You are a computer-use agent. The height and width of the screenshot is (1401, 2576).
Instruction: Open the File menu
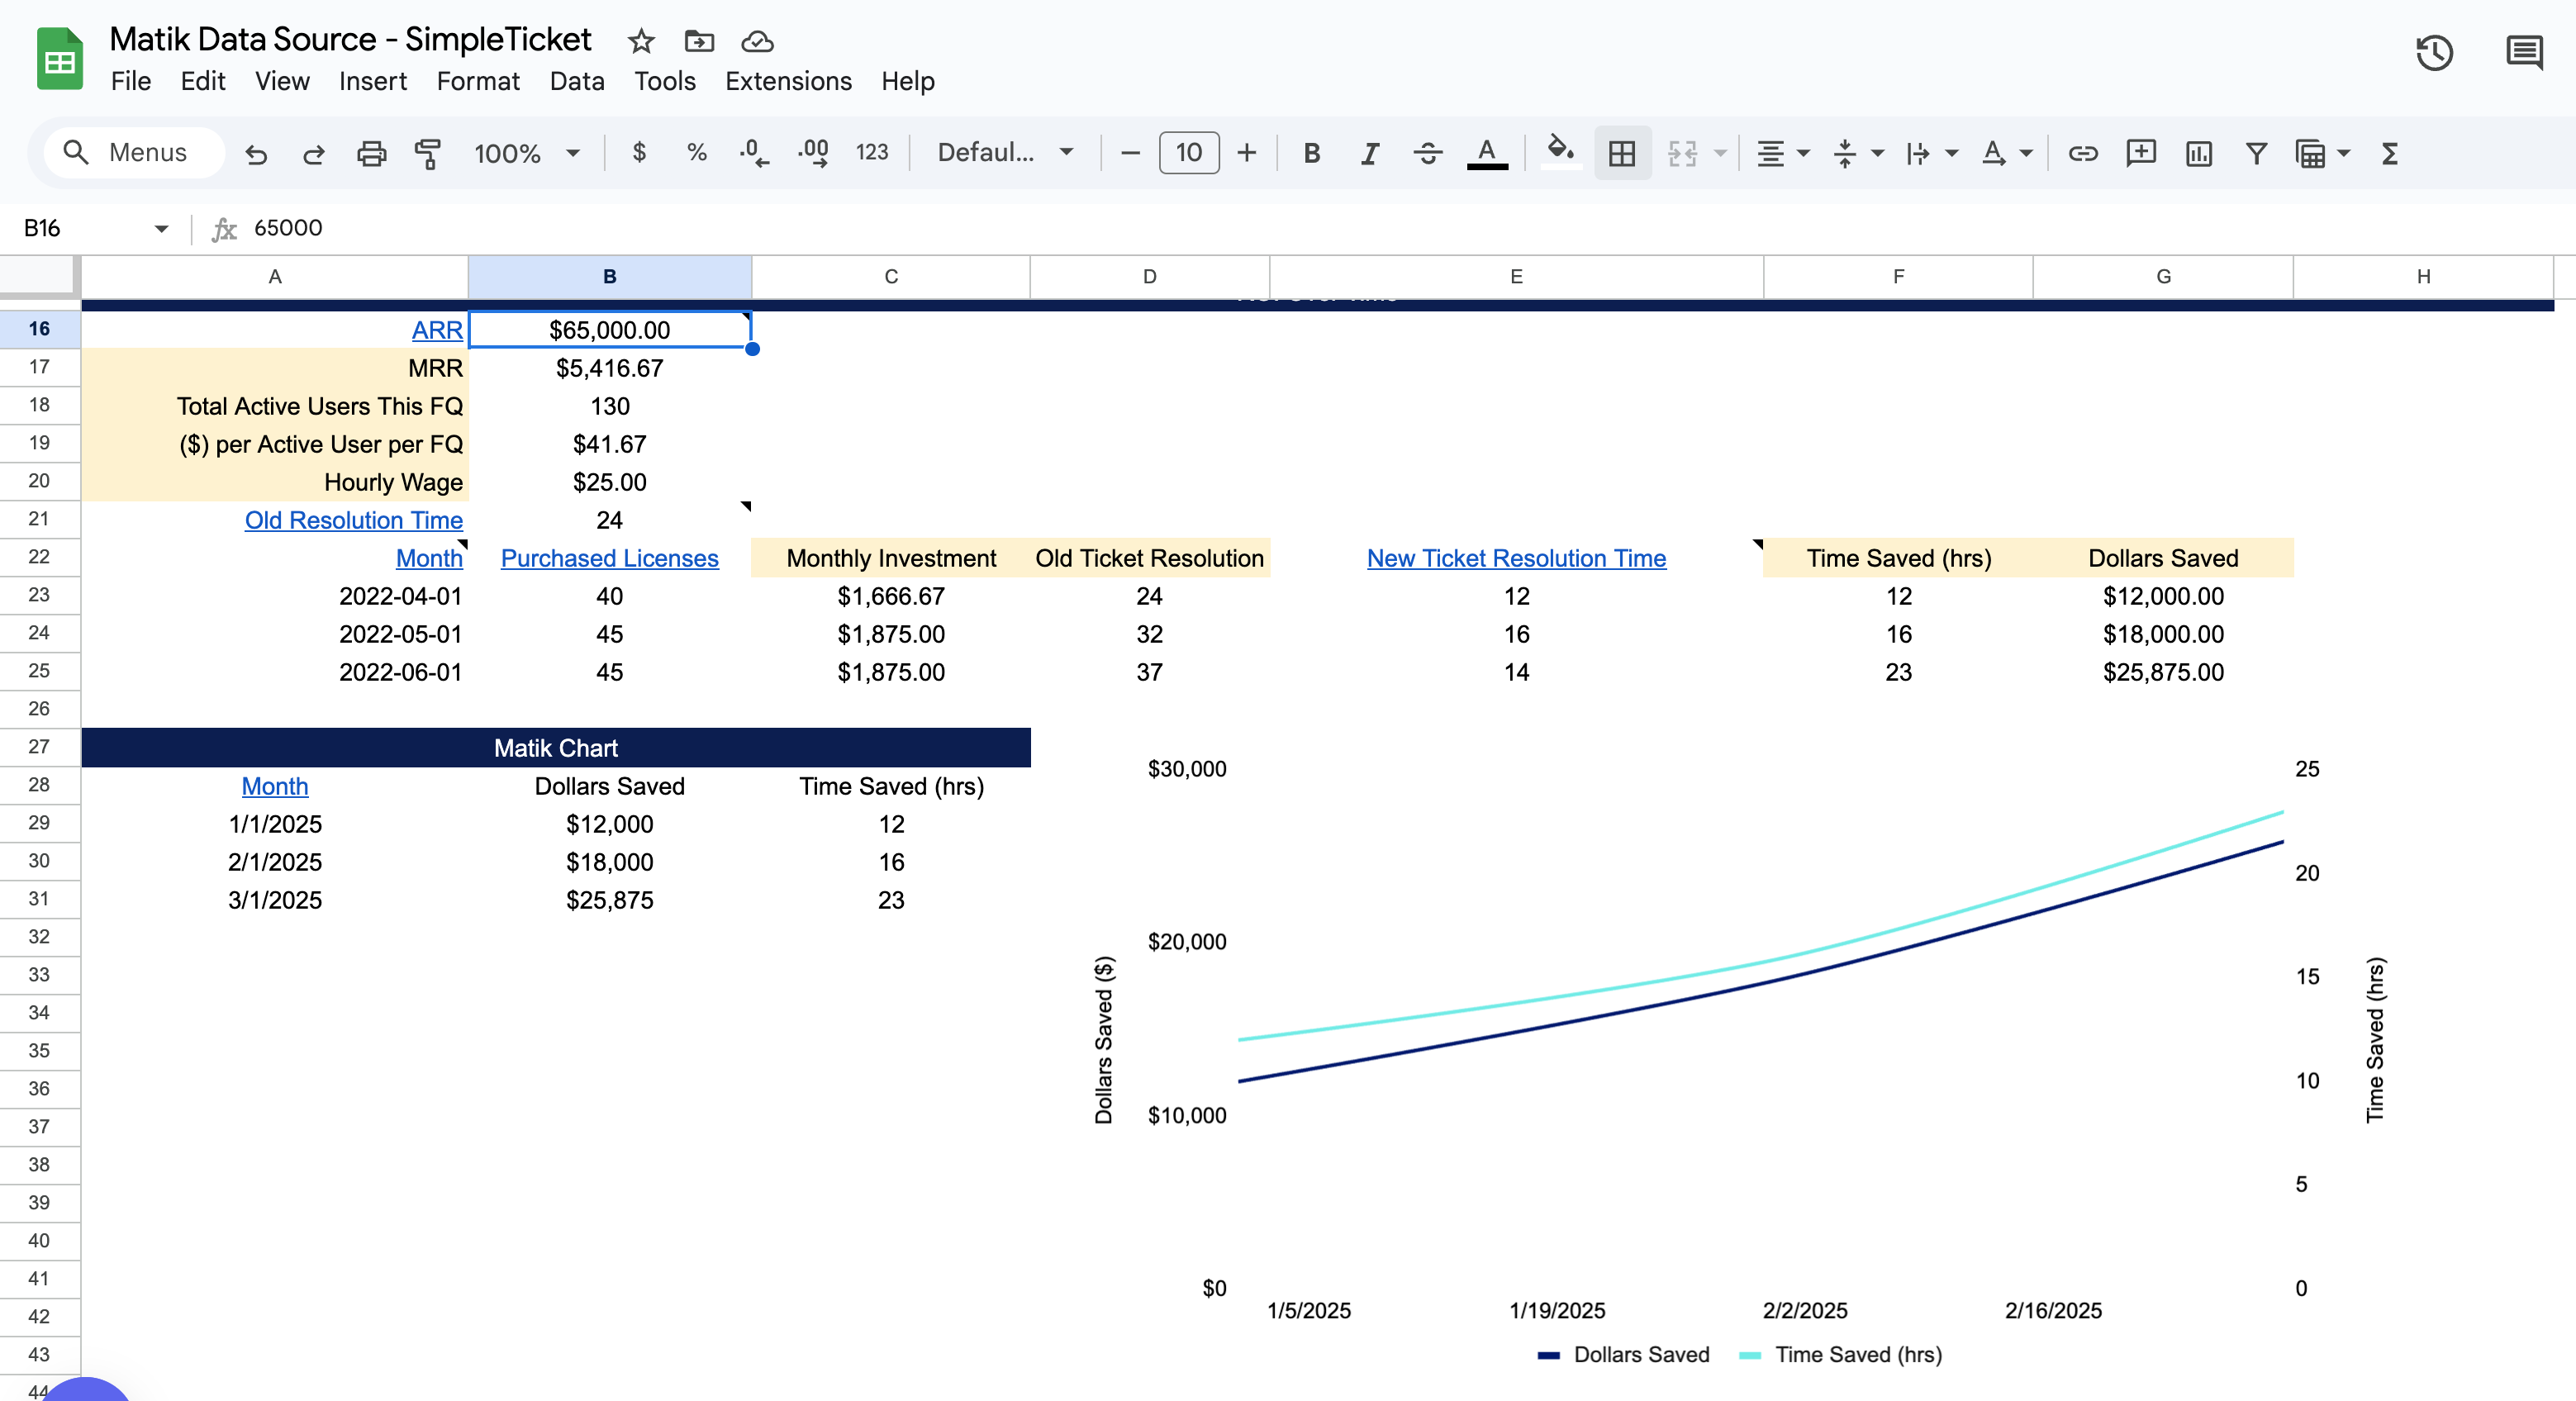tap(131, 81)
